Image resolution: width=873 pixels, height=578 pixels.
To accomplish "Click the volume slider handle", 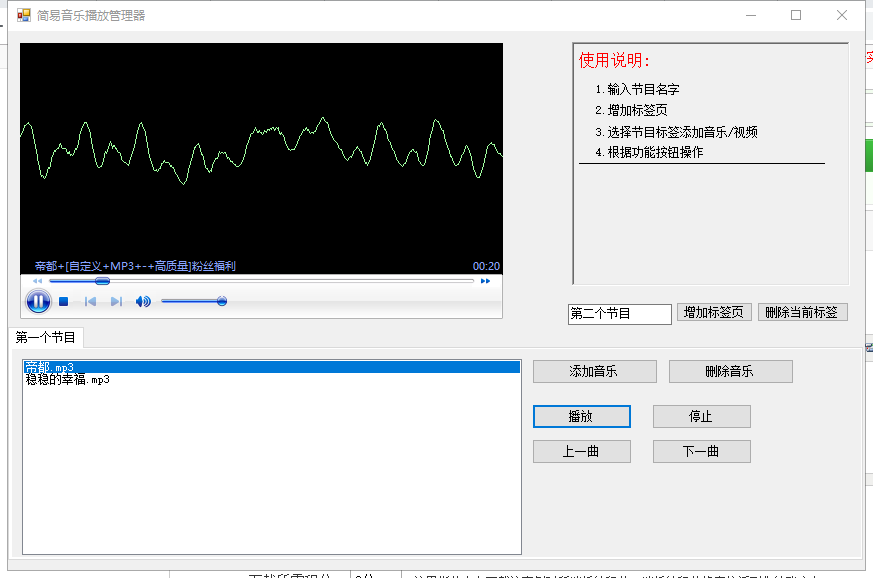I will (222, 301).
